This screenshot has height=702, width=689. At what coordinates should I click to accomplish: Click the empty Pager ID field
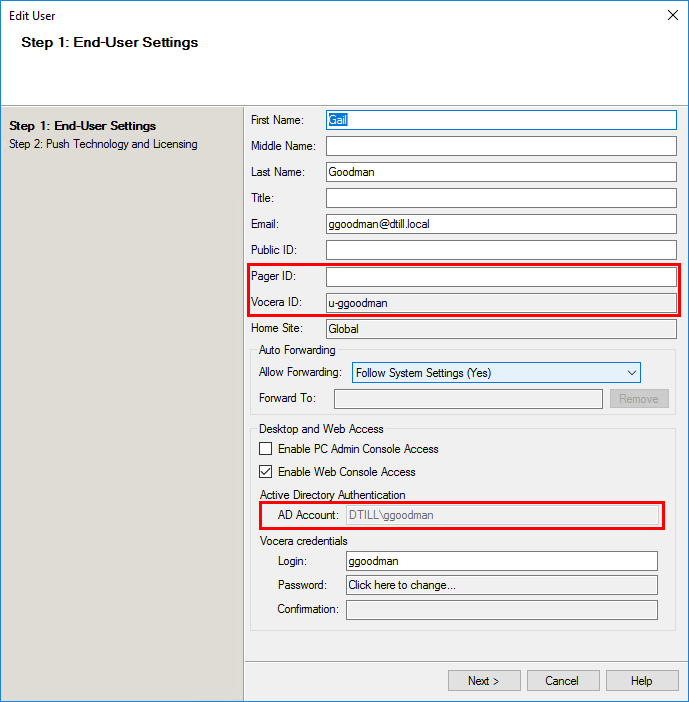pos(501,277)
